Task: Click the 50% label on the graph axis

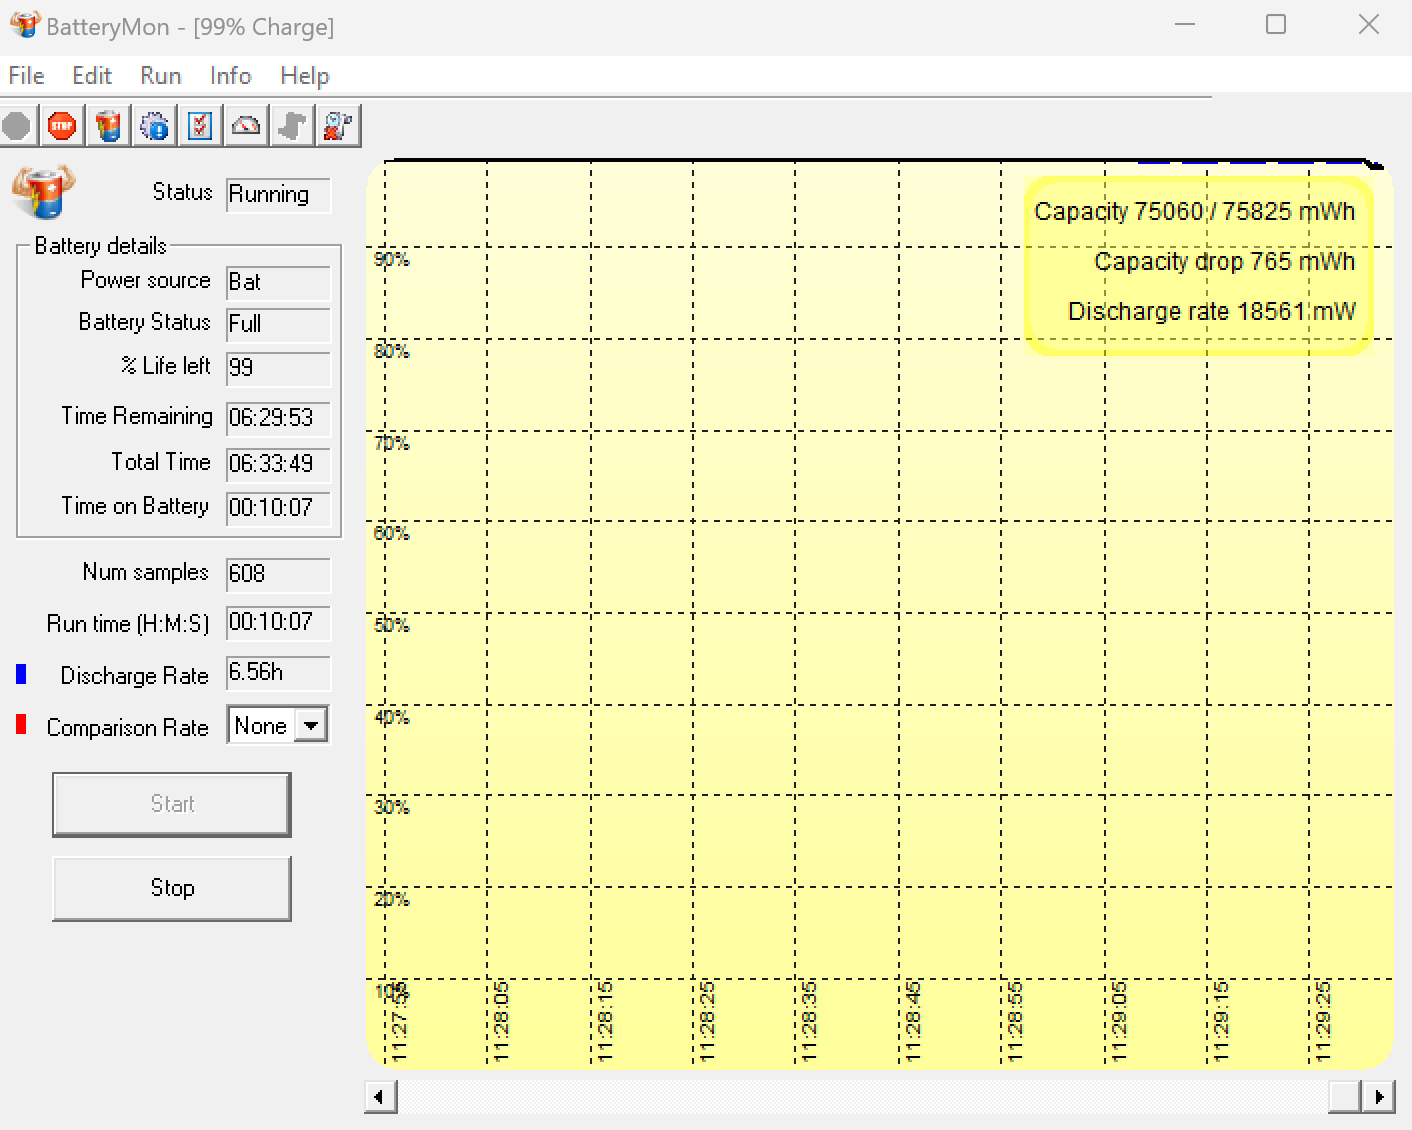Action: pos(391,626)
